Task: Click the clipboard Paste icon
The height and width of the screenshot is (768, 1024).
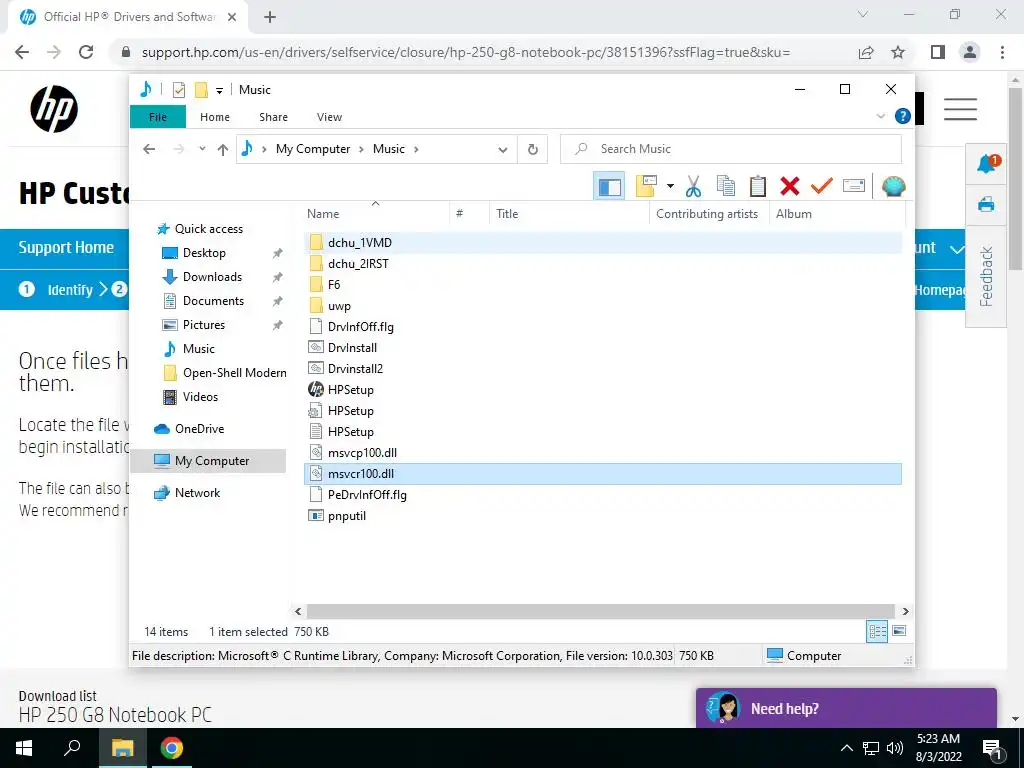Action: 758,187
